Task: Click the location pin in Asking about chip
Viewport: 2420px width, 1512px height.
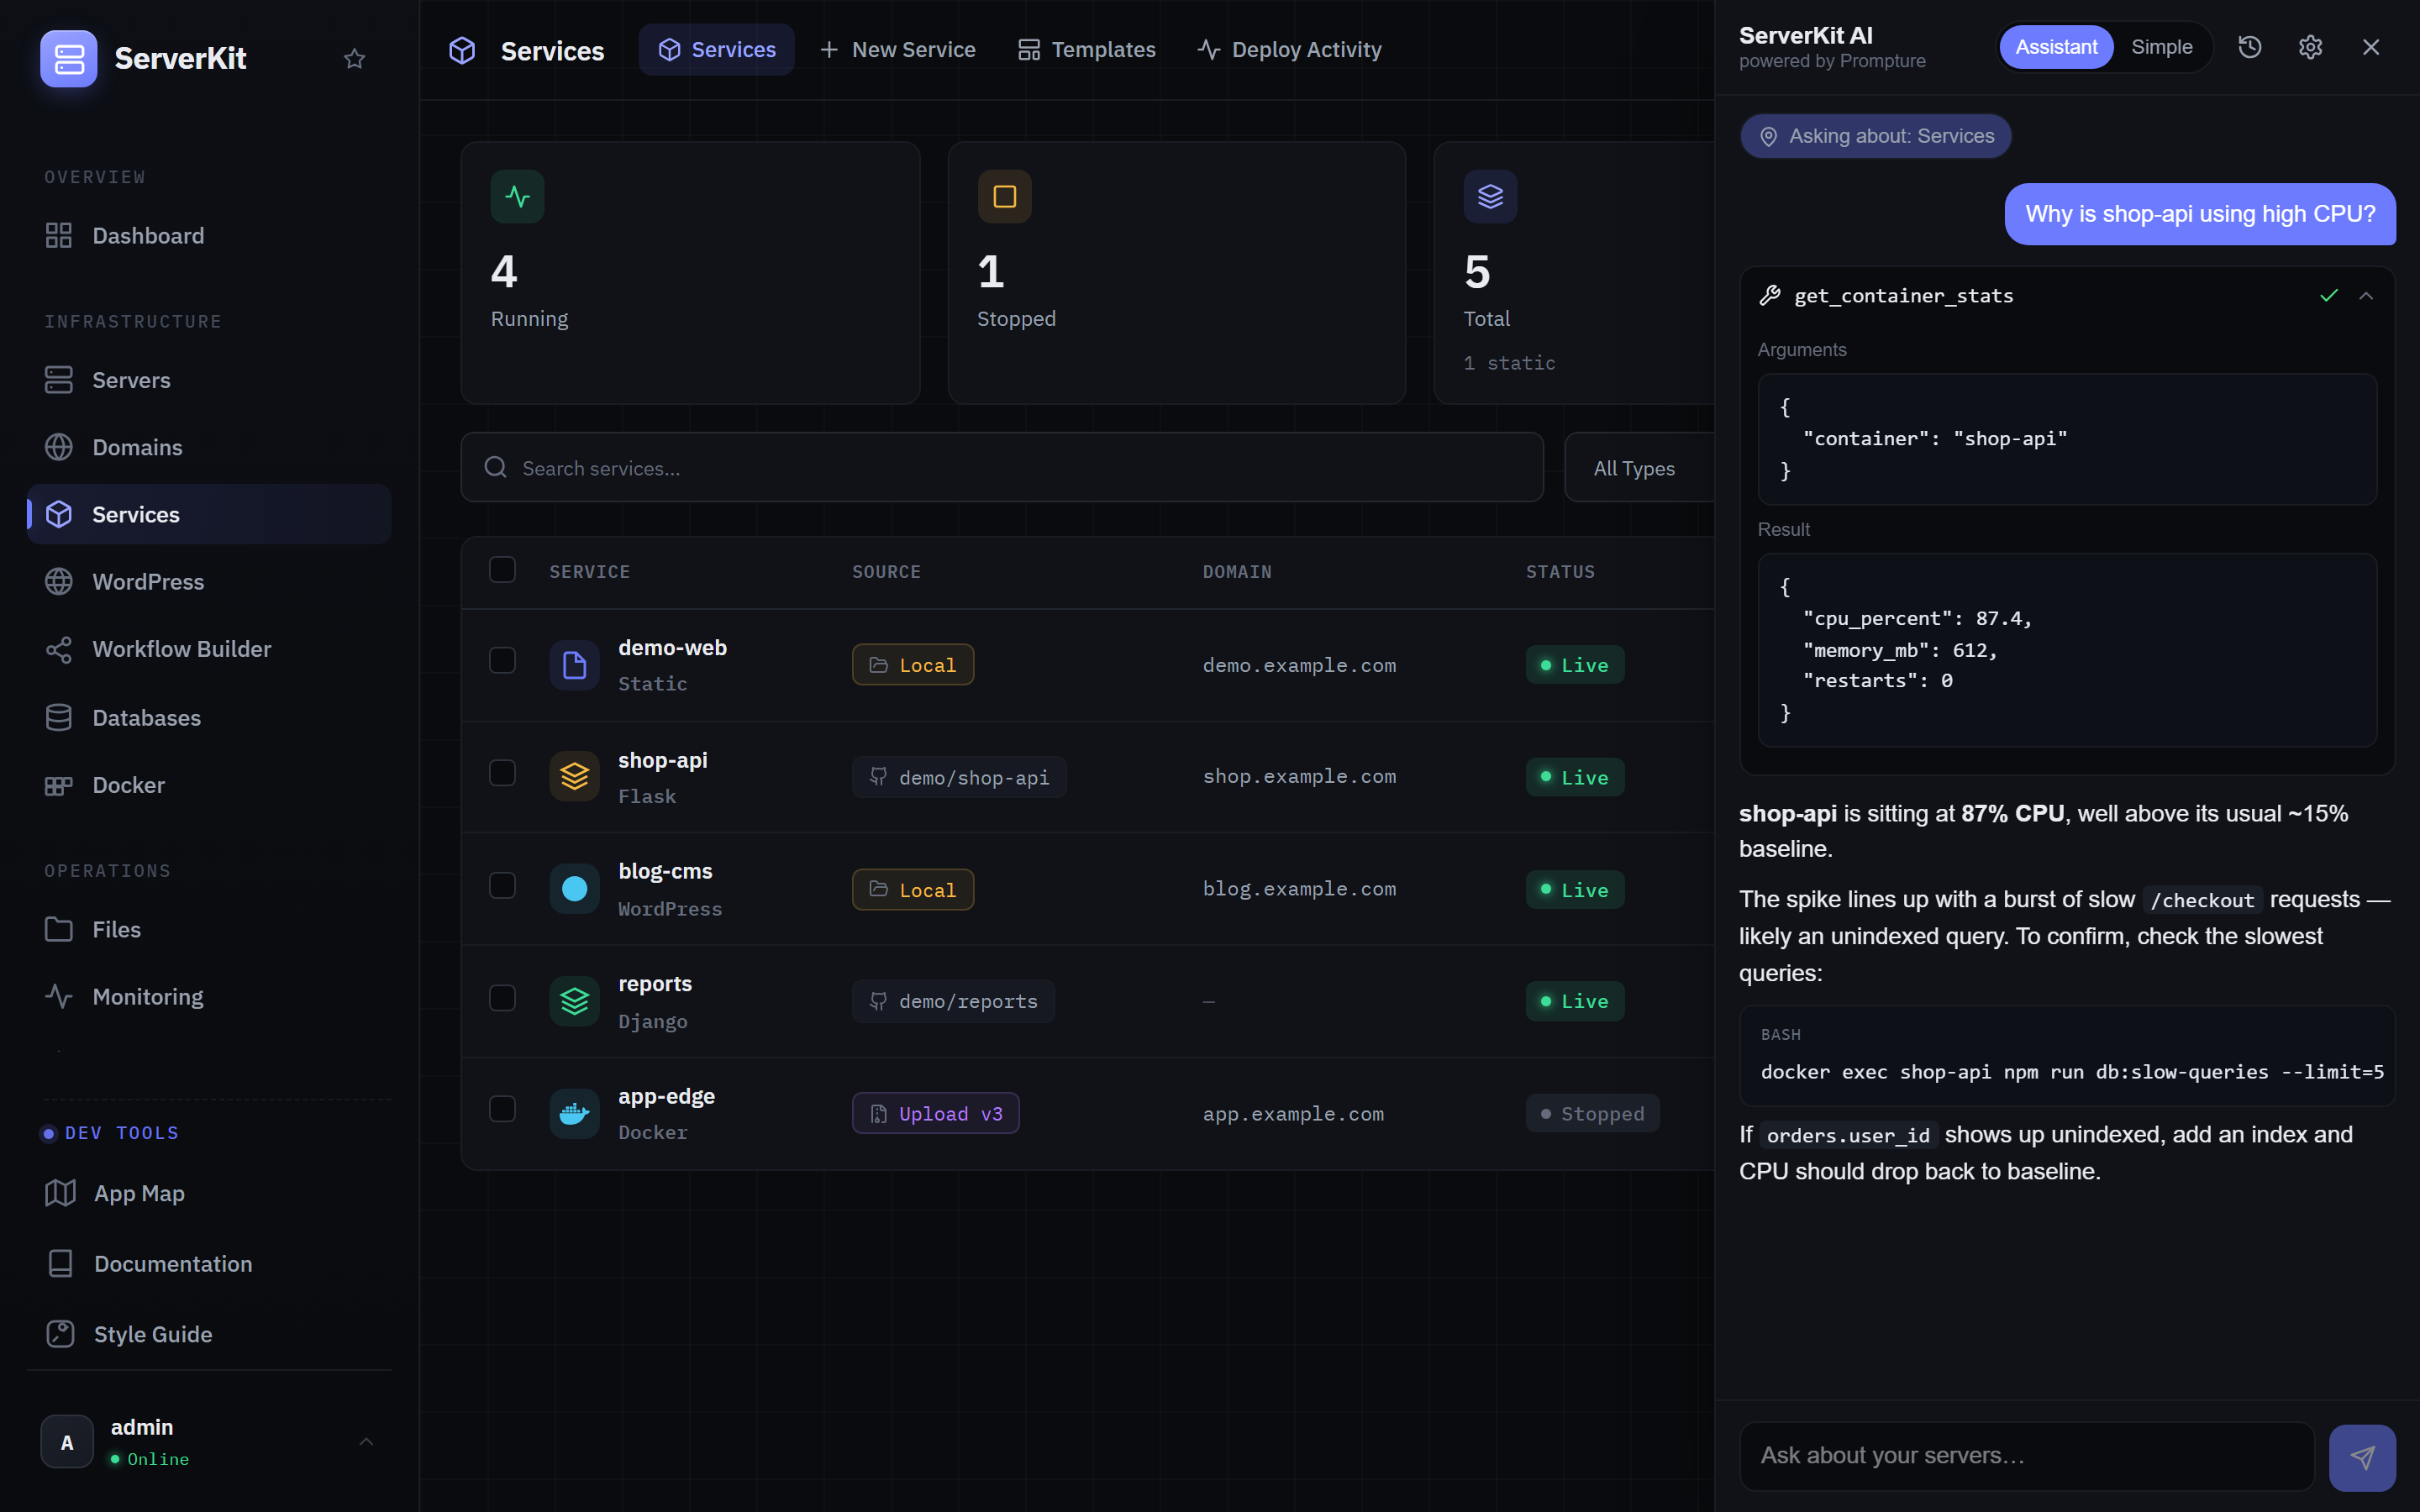Action: [1768, 137]
